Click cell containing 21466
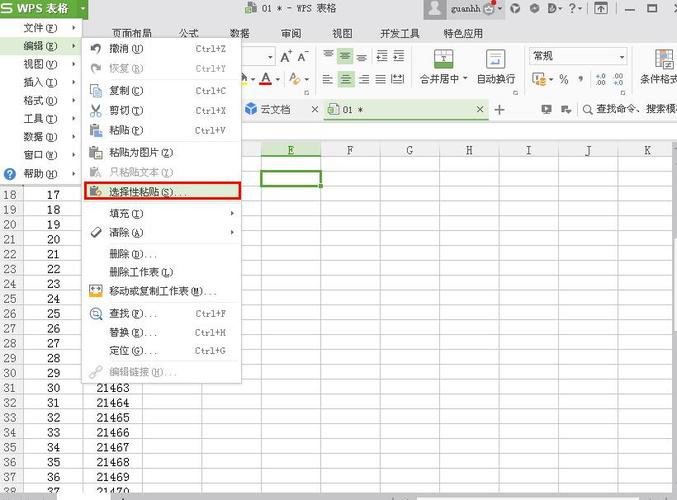677x500 pixels. tap(113, 432)
